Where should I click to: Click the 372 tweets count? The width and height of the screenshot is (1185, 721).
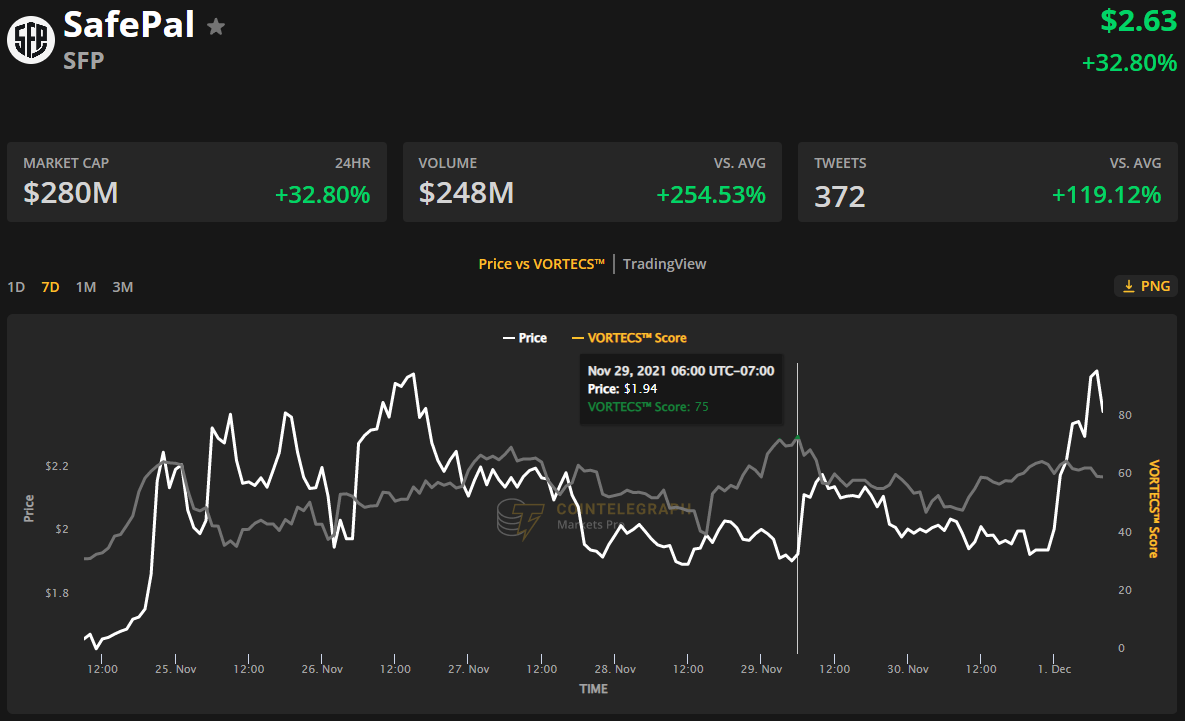pyautogui.click(x=839, y=196)
